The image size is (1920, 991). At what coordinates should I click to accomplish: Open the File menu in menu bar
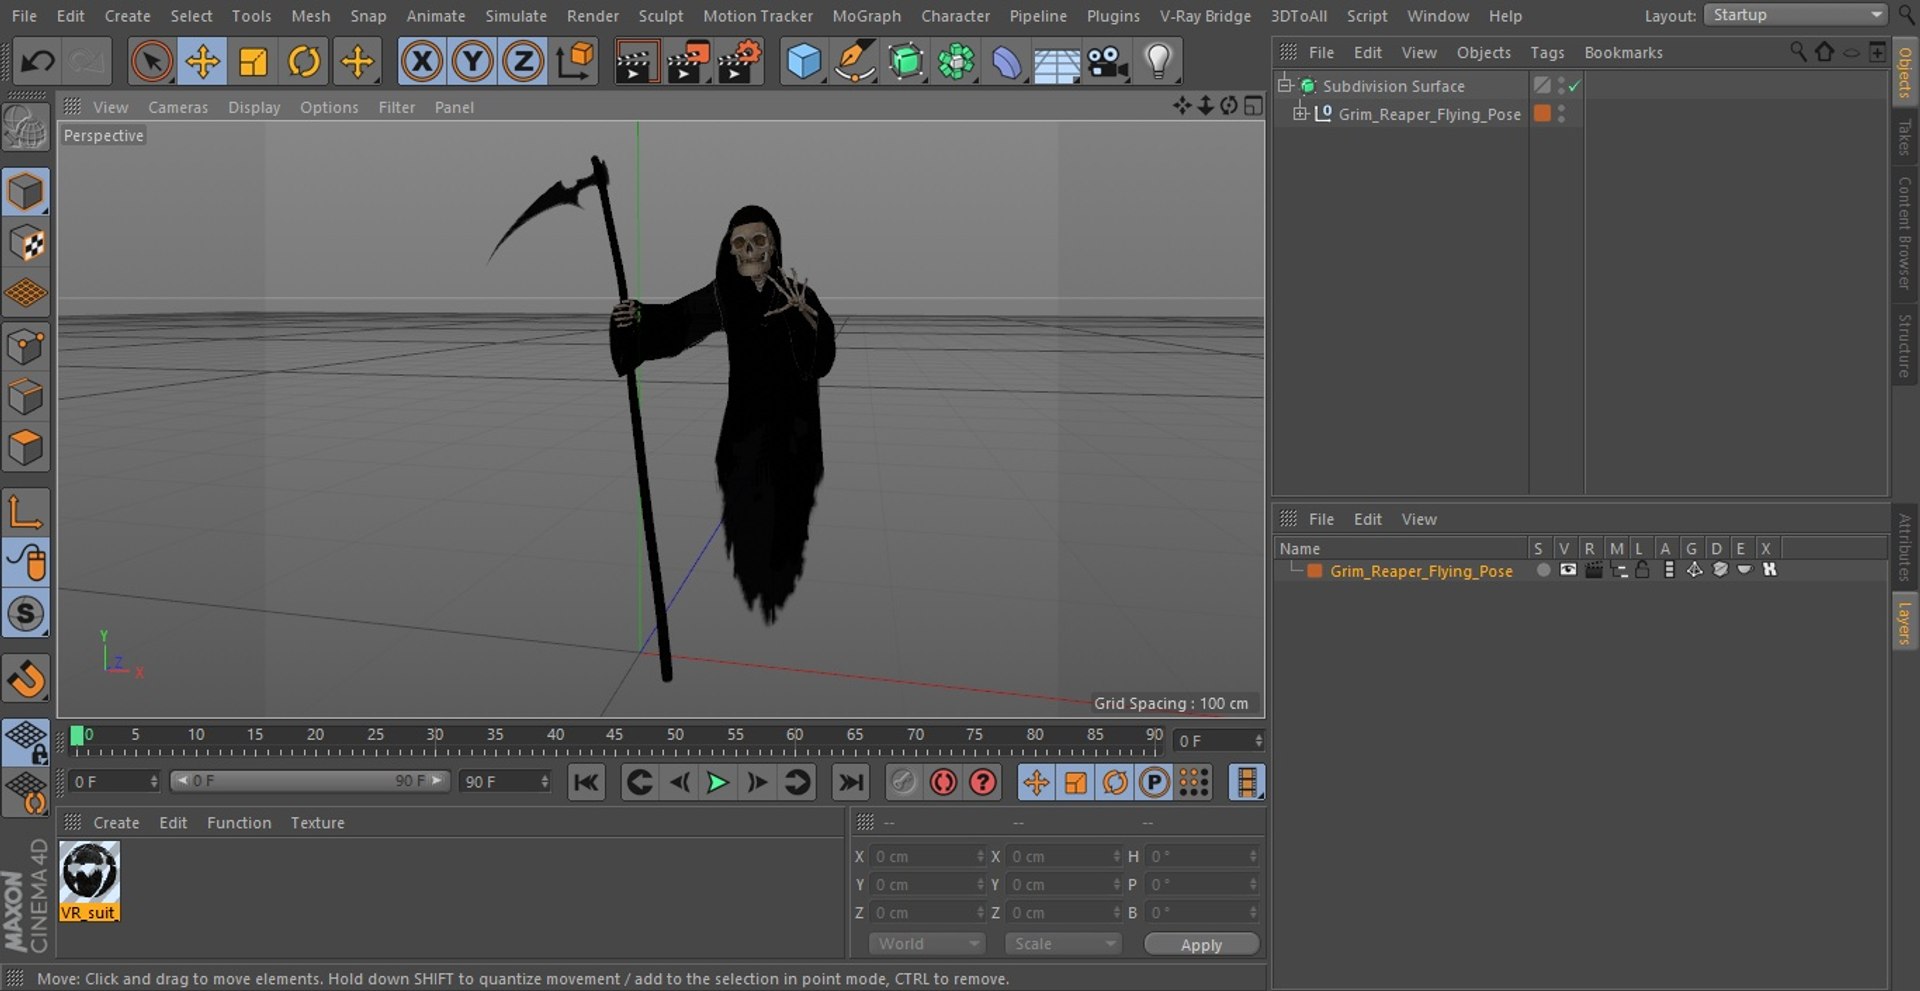pyautogui.click(x=24, y=16)
